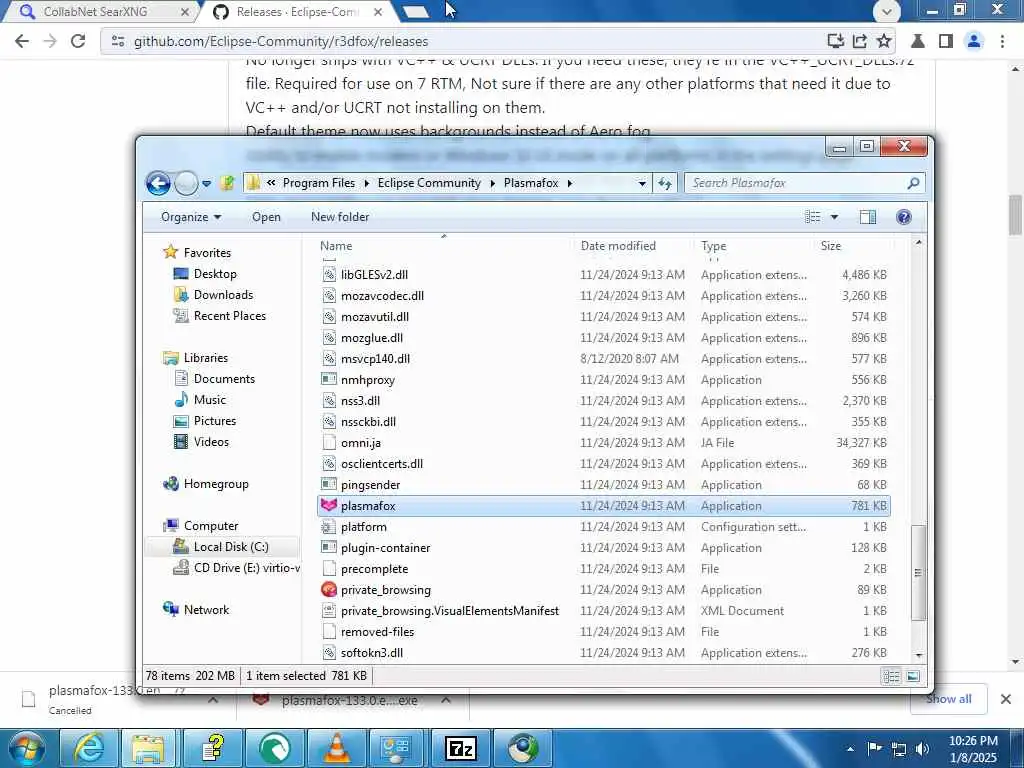Click New folder in the toolbar
Viewport: 1024px width, 768px height.
[x=340, y=217]
